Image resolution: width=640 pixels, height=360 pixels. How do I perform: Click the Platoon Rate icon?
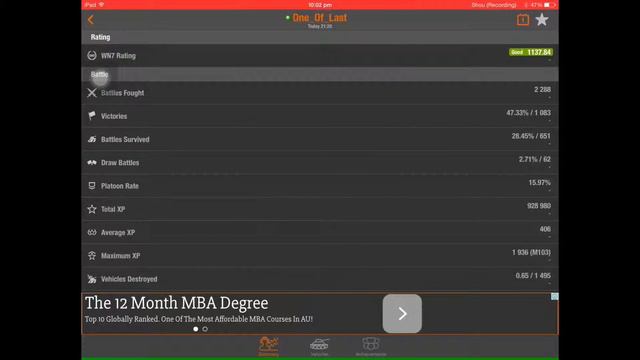pyautogui.click(x=92, y=186)
